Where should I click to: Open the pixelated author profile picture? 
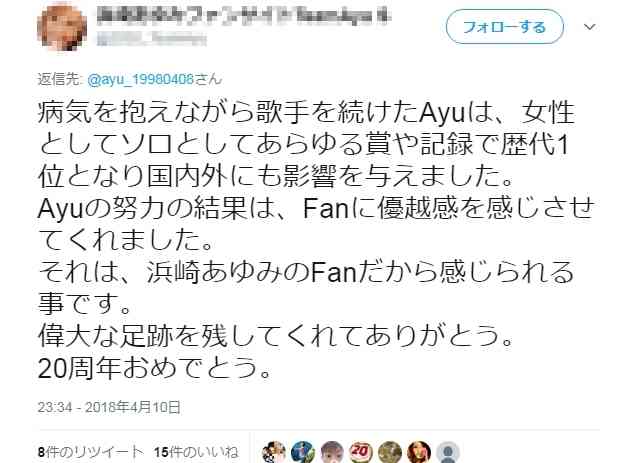point(62,25)
